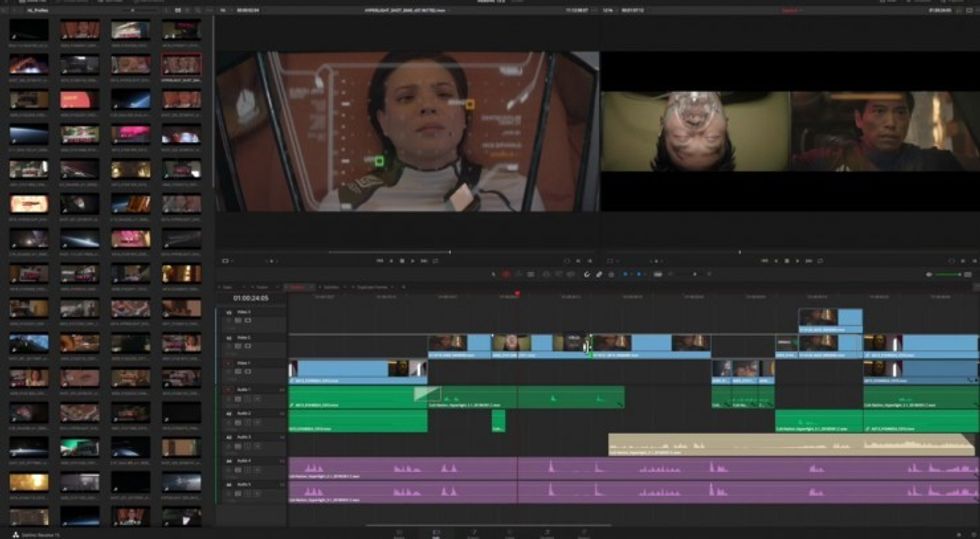
Task: Switch to the Fusion page
Action: tap(473, 533)
